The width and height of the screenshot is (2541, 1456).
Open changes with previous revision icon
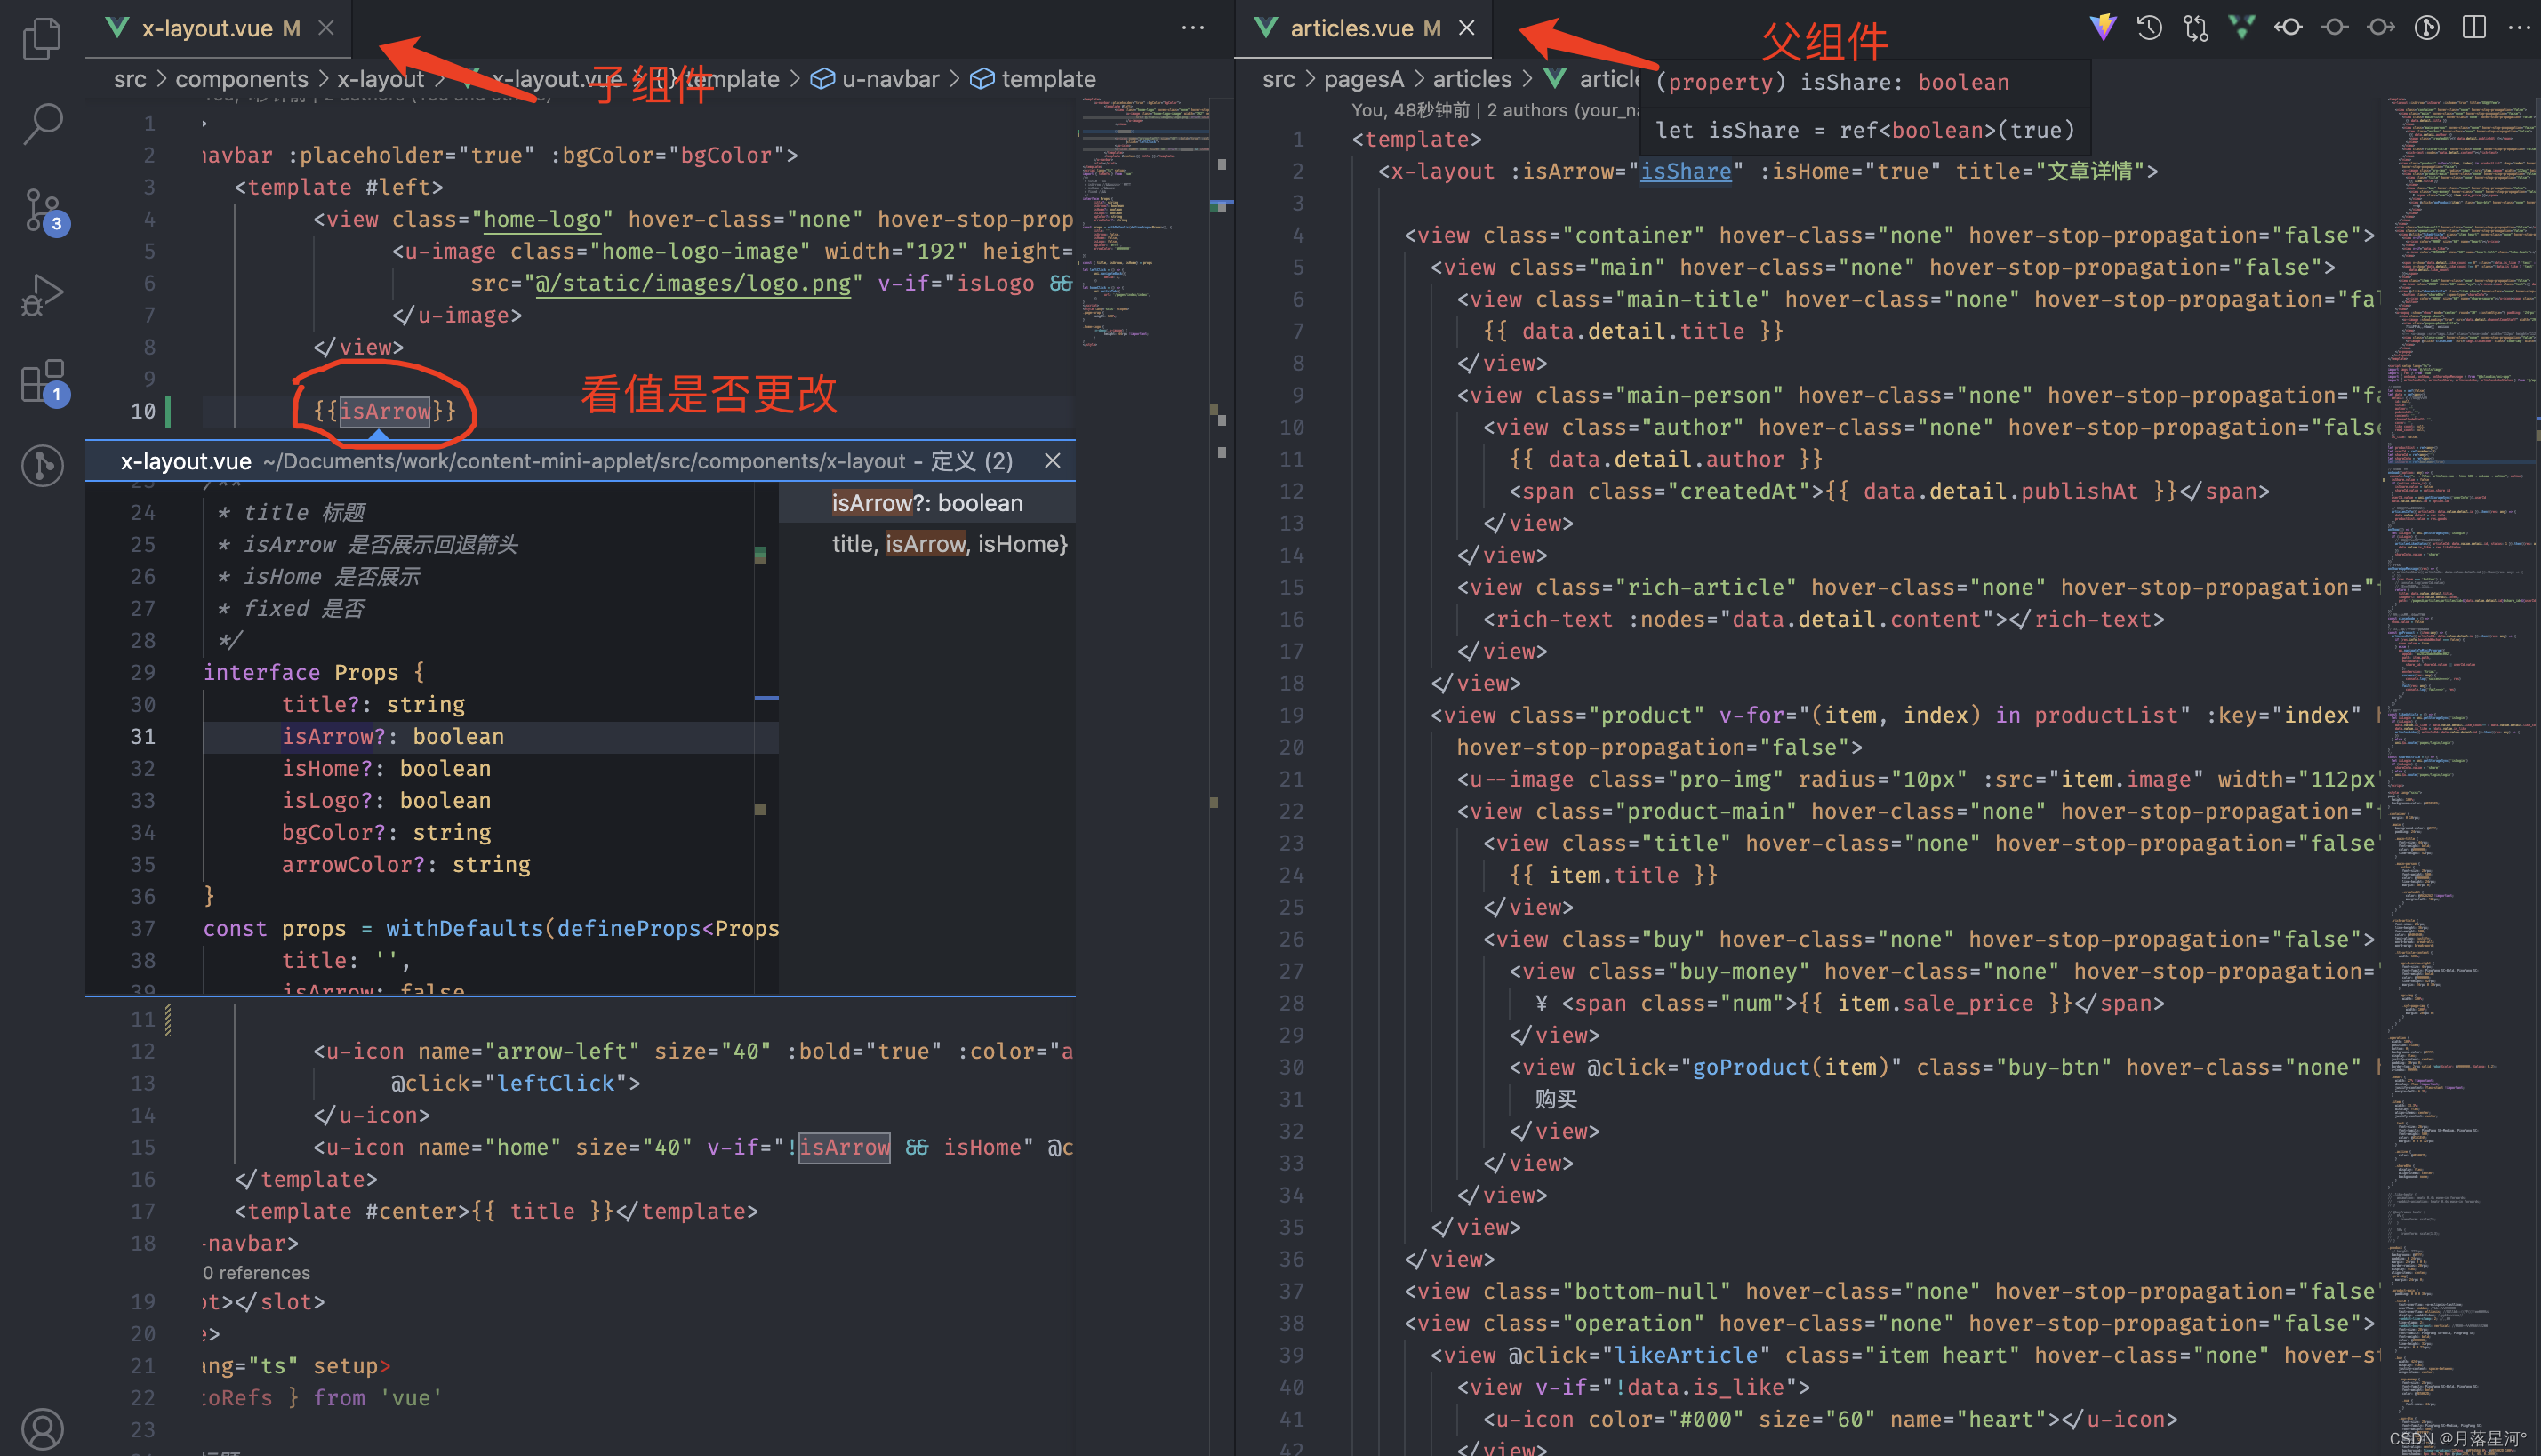click(2288, 28)
